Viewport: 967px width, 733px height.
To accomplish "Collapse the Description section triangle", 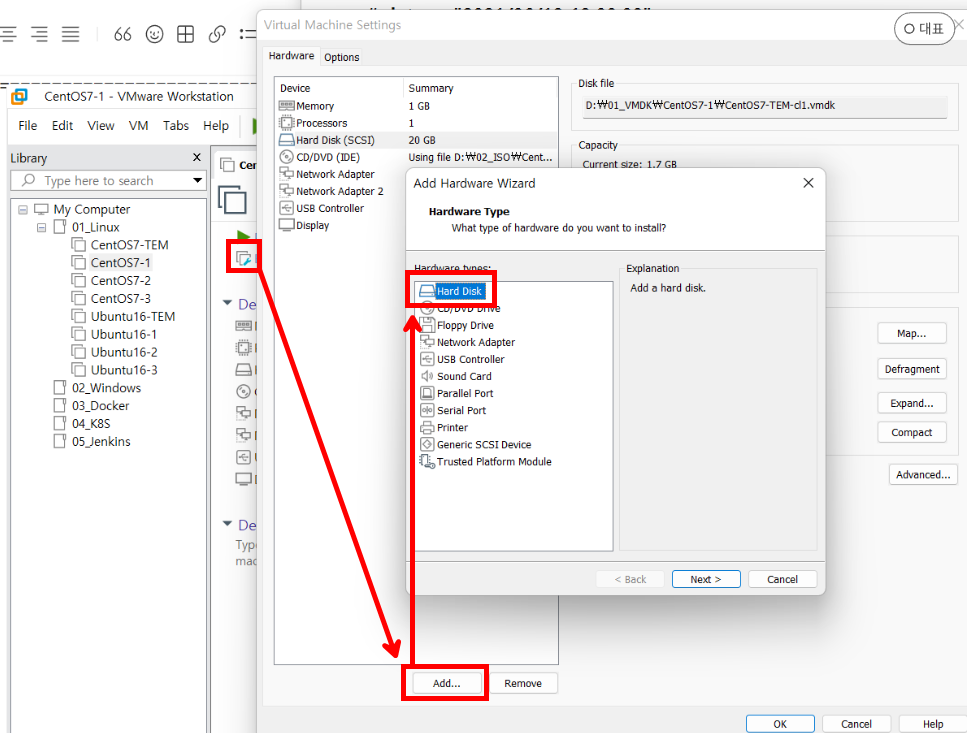I will coord(228,524).
